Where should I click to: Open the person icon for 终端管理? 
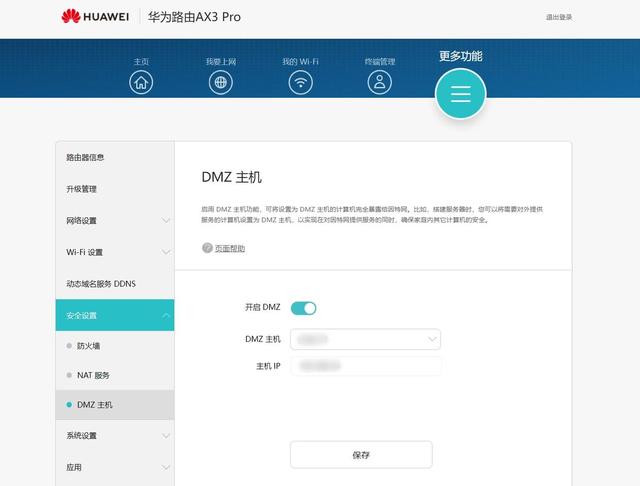tap(380, 82)
